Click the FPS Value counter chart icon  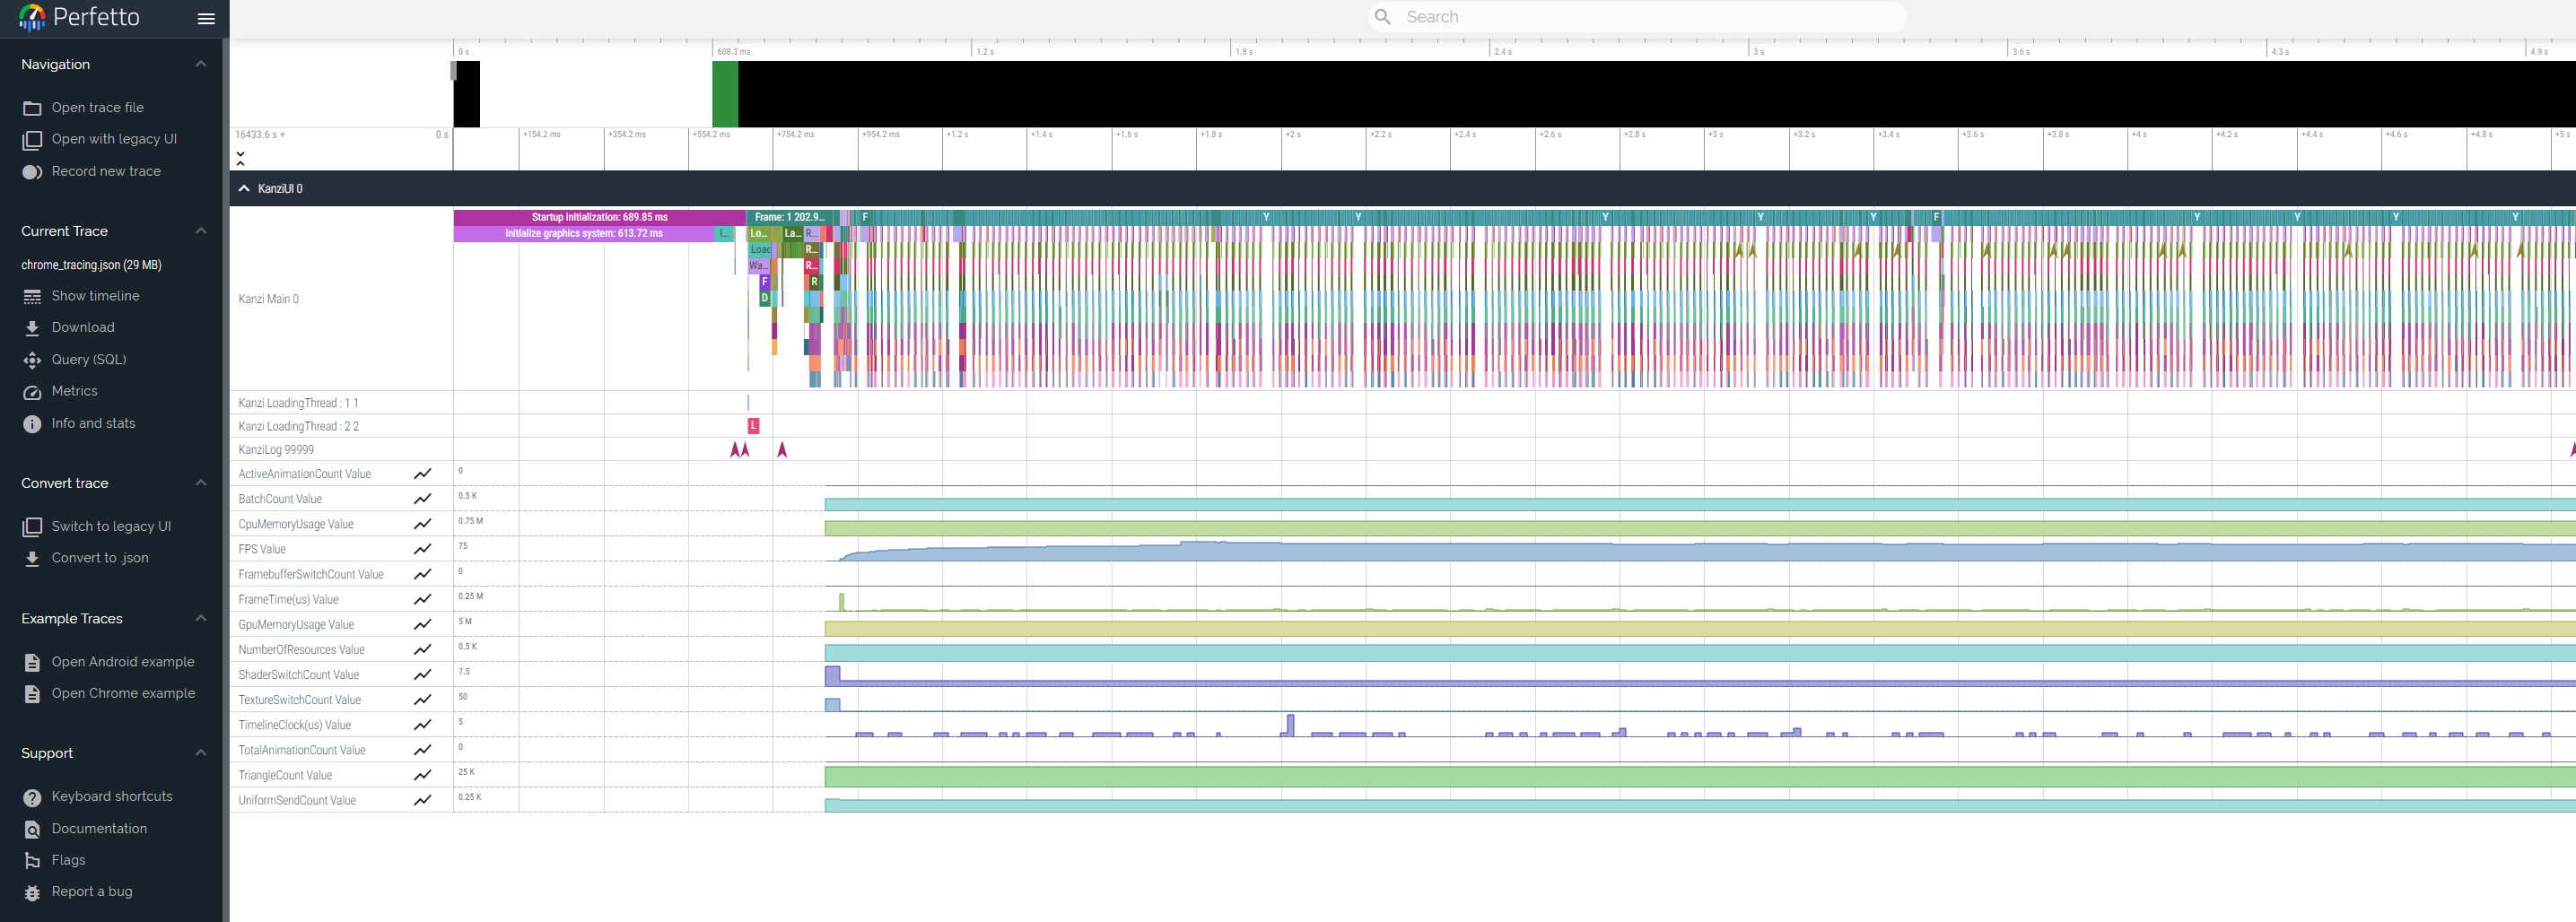click(x=423, y=549)
